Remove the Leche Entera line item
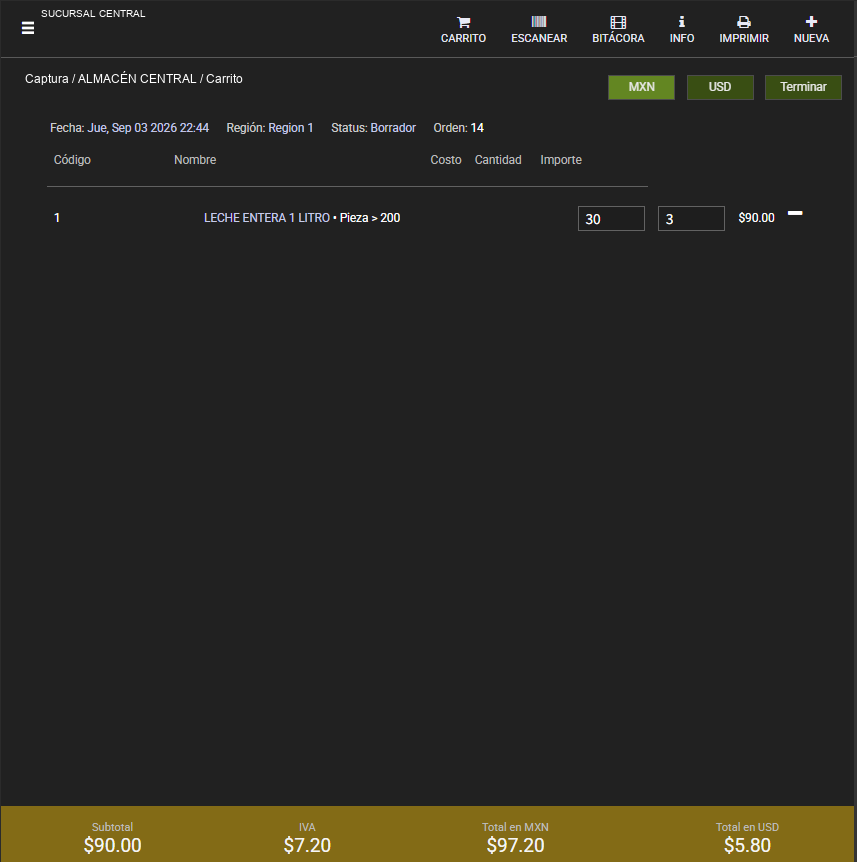Screen dimensions: 857x862 coord(795,213)
